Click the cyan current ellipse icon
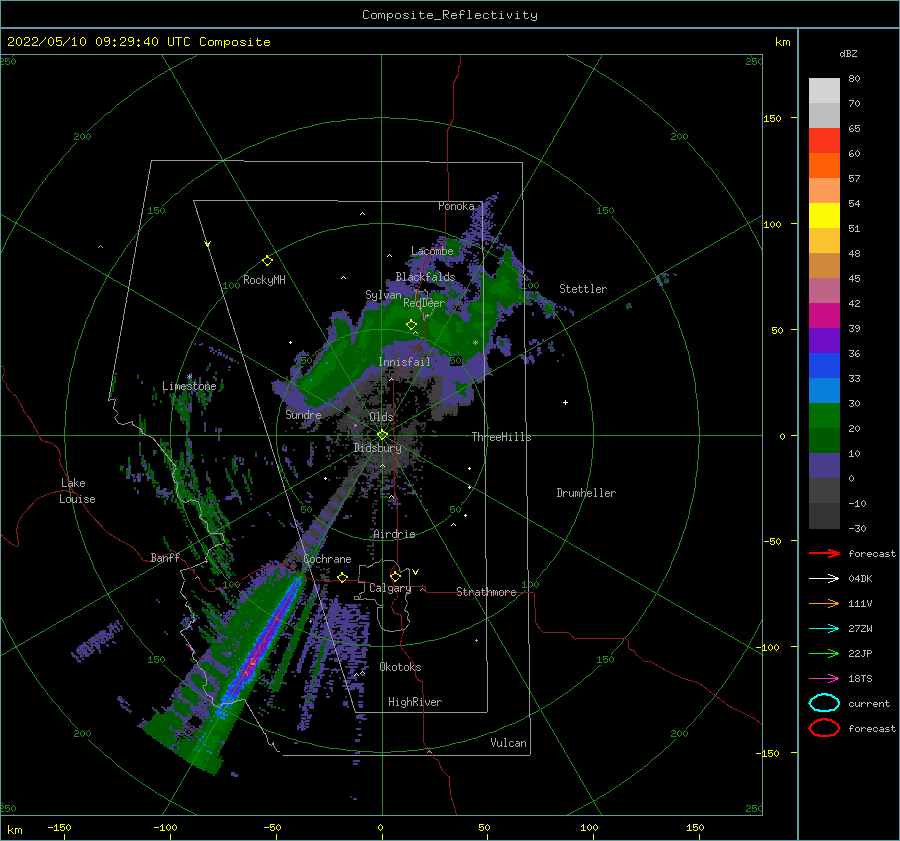Viewport: 900px width, 841px height. click(824, 703)
